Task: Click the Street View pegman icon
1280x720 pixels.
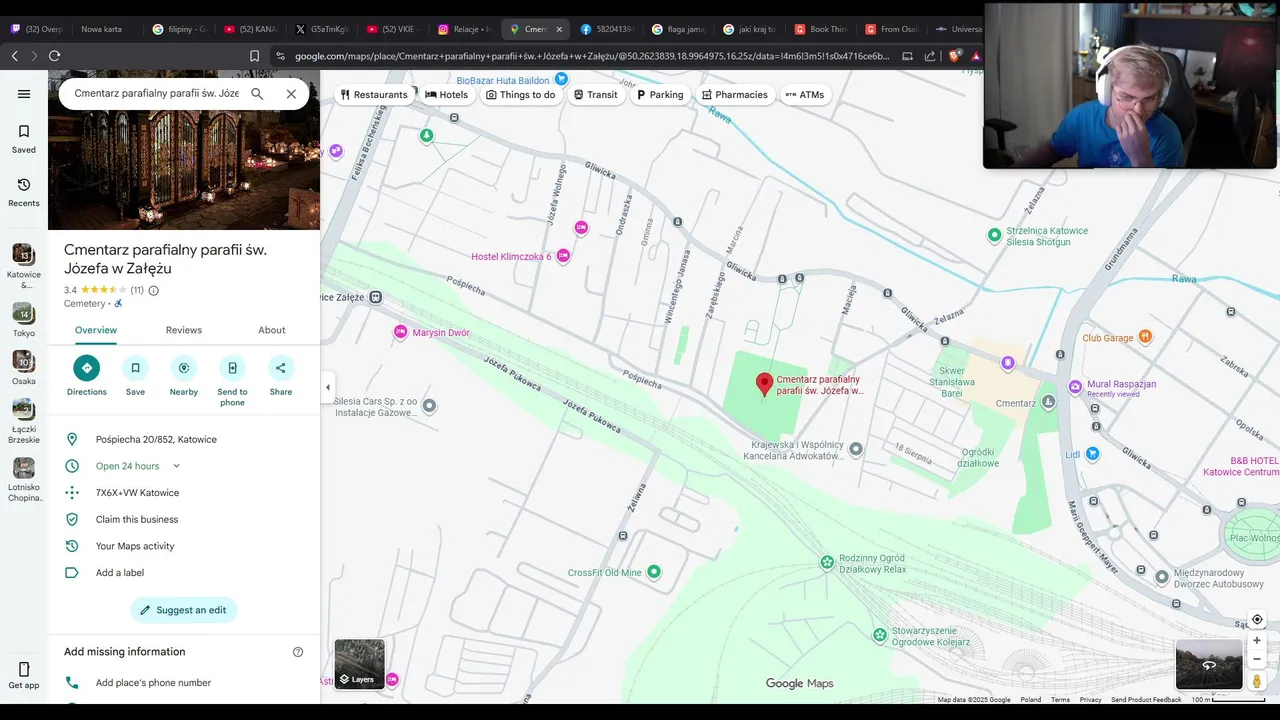Action: pyautogui.click(x=1257, y=681)
